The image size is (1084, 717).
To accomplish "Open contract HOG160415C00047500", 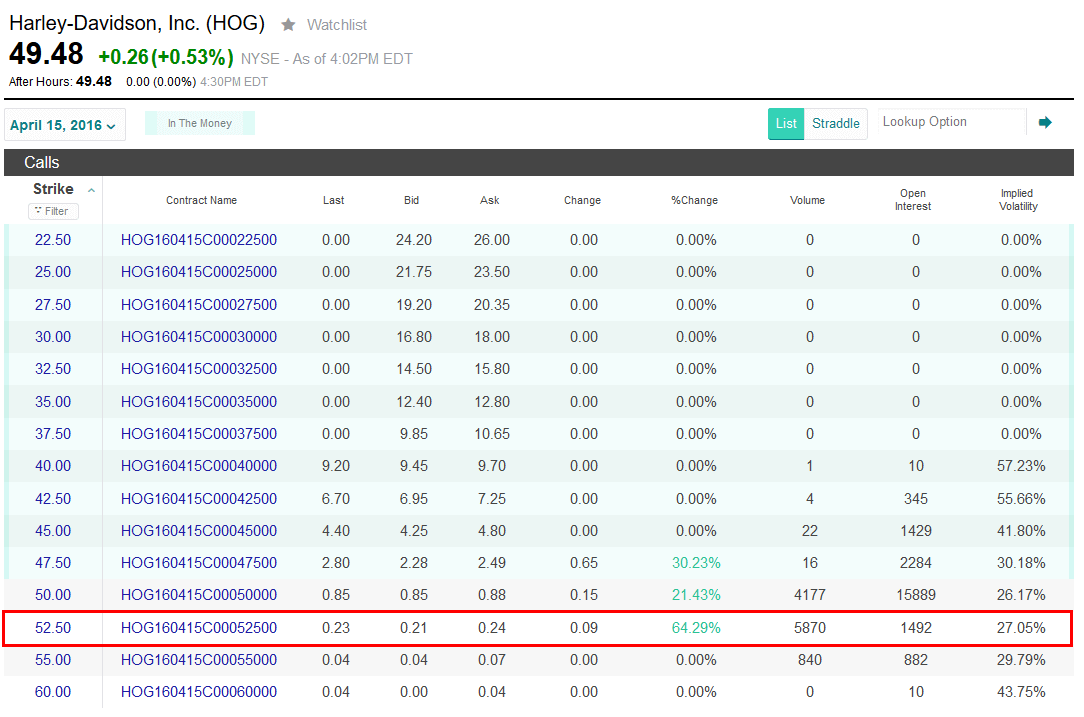I will click(199, 563).
